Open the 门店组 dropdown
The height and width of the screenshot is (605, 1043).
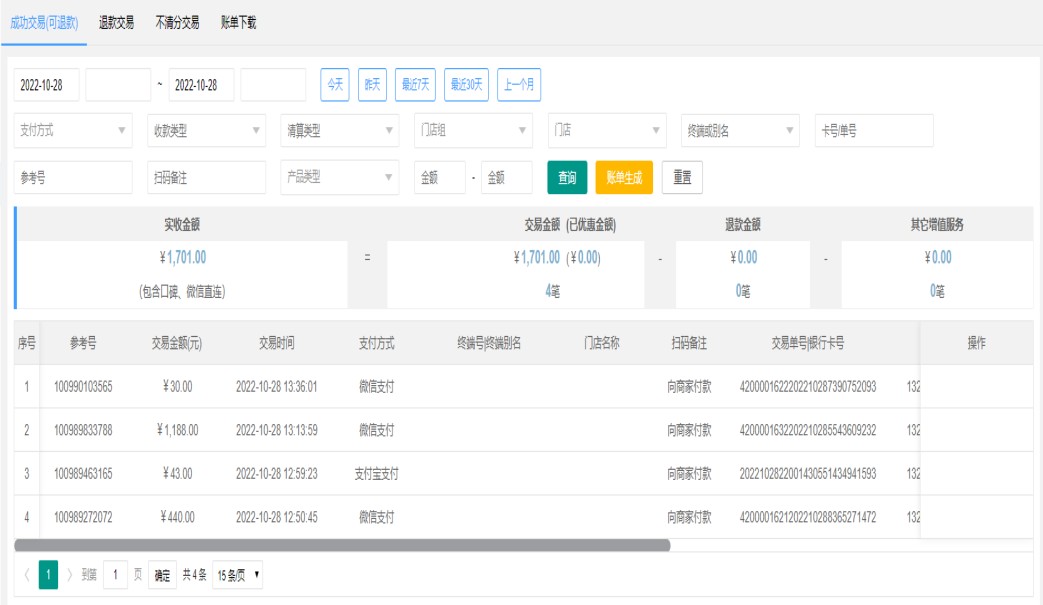click(x=473, y=131)
